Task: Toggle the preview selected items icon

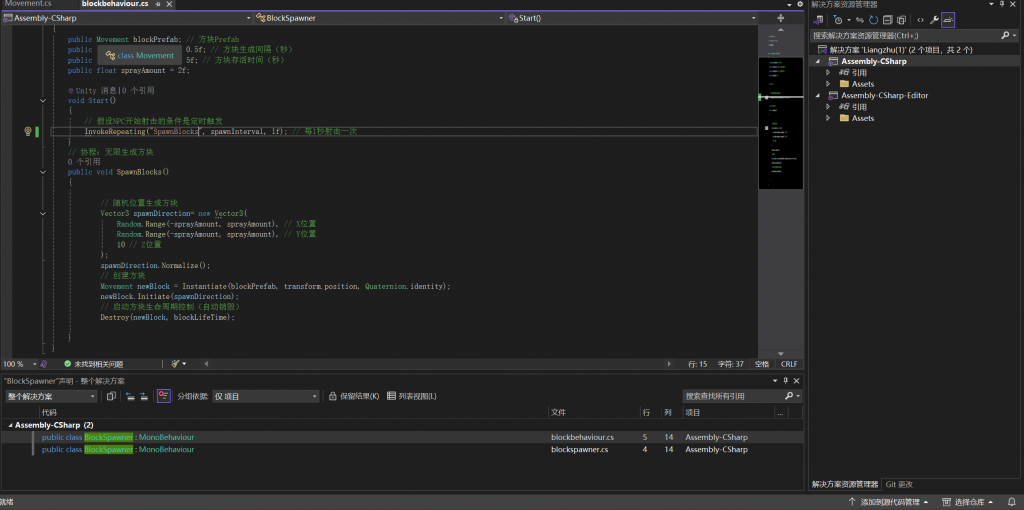Action: coord(948,20)
